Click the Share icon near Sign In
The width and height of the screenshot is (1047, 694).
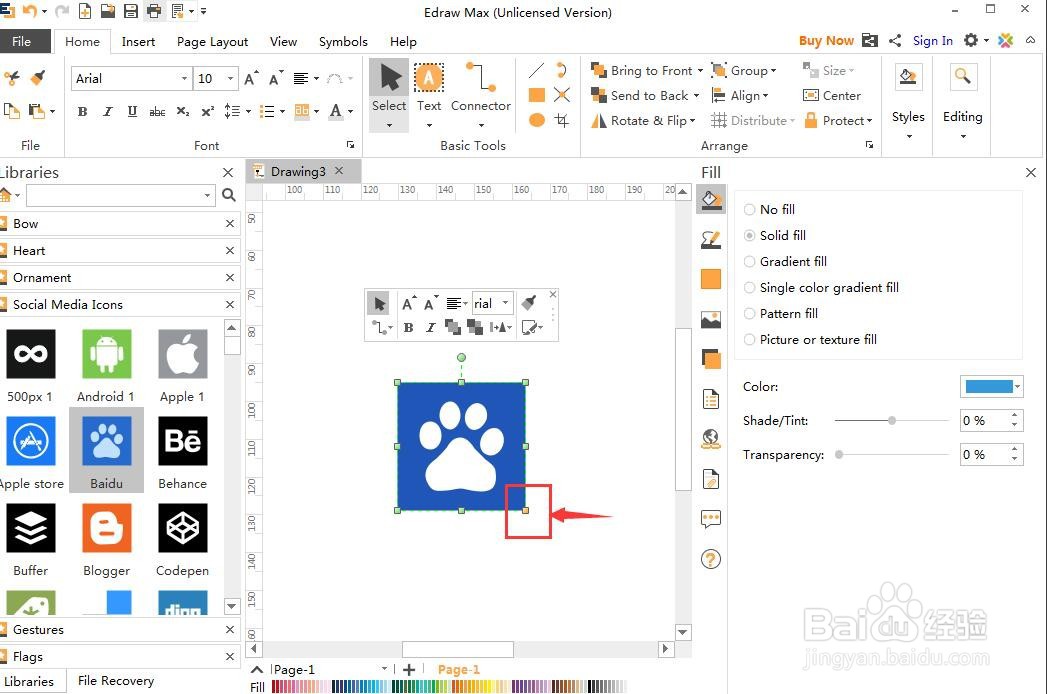coord(895,41)
